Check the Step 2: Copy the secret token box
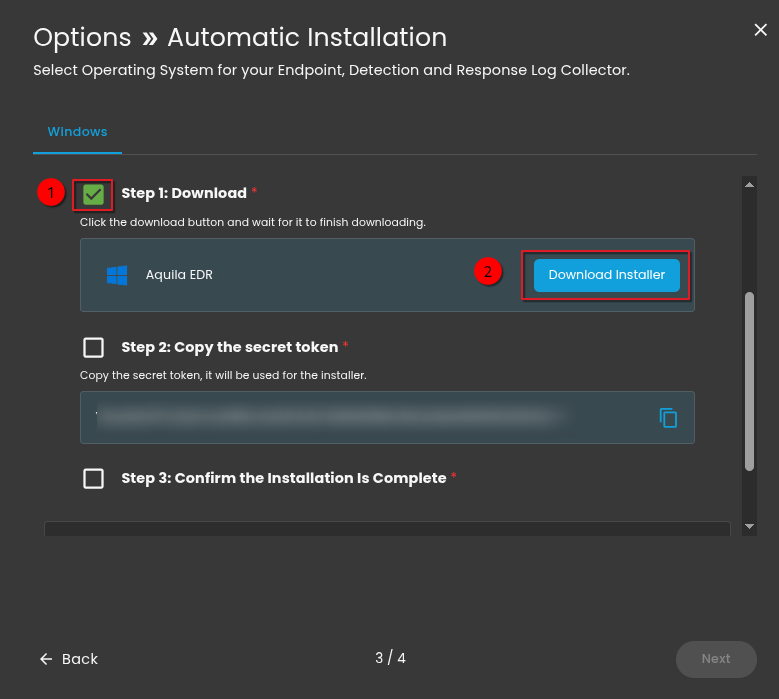 [93, 347]
